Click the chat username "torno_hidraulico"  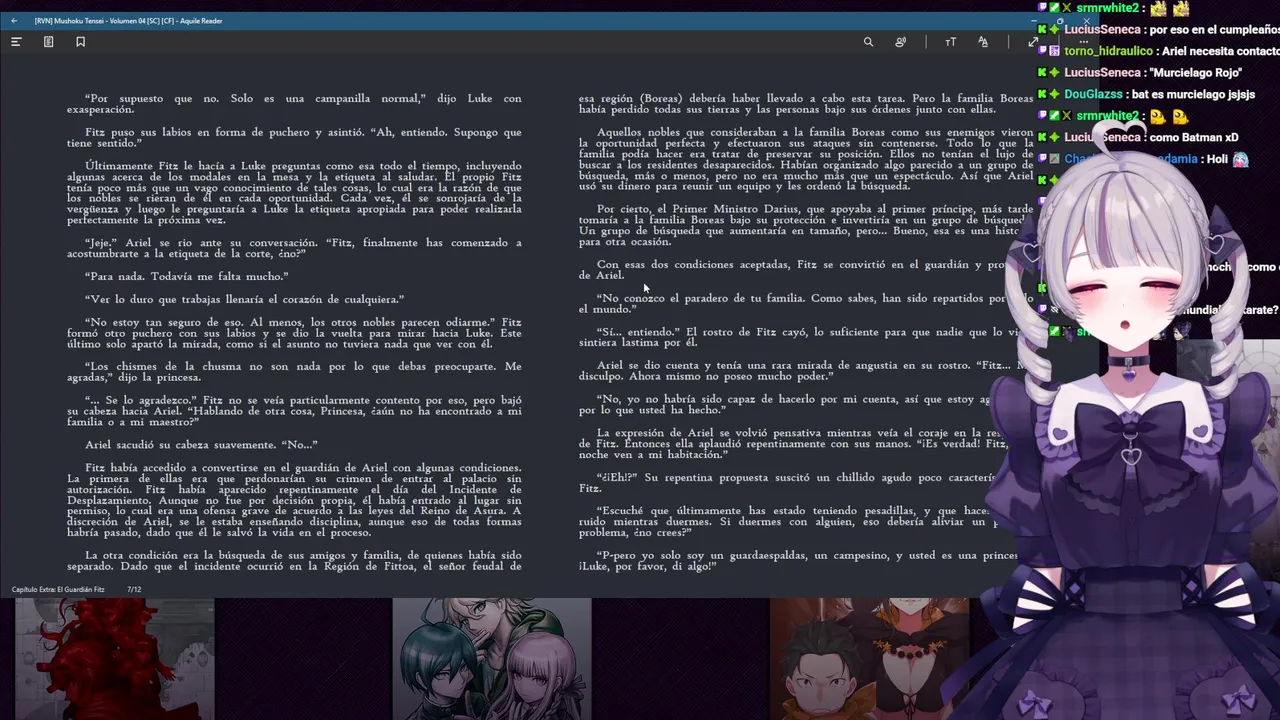1109,51
